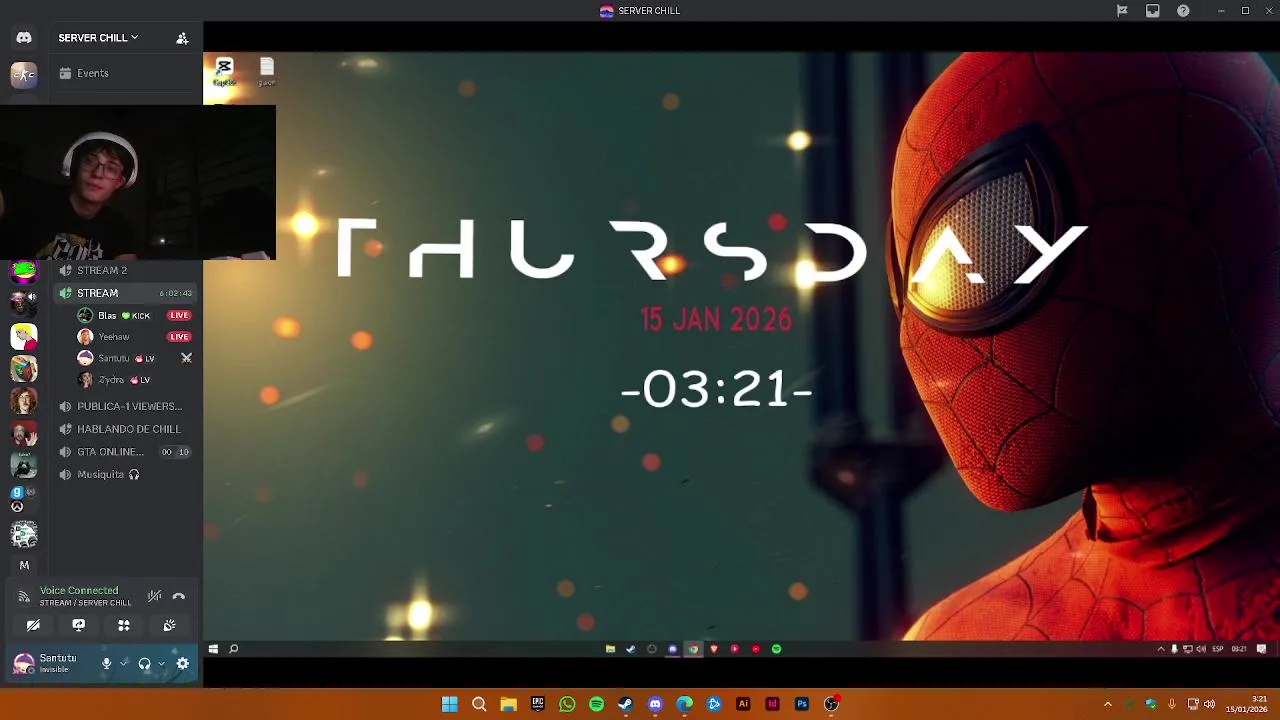Toggle noise suppression icon
1280x720 pixels.
pos(154,597)
